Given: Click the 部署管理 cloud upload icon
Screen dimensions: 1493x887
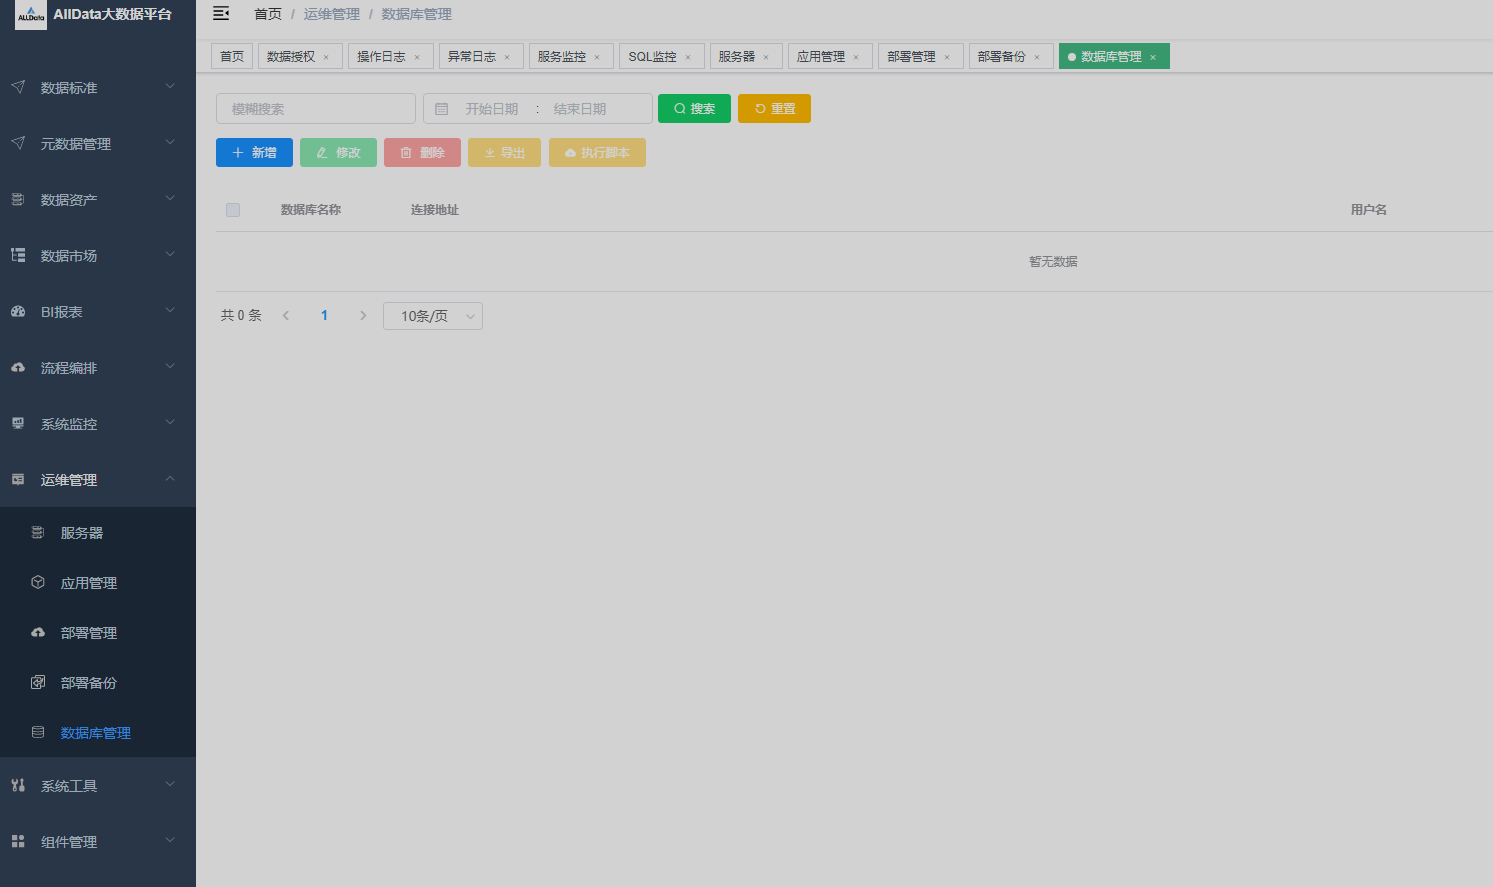Looking at the screenshot, I should point(38,633).
